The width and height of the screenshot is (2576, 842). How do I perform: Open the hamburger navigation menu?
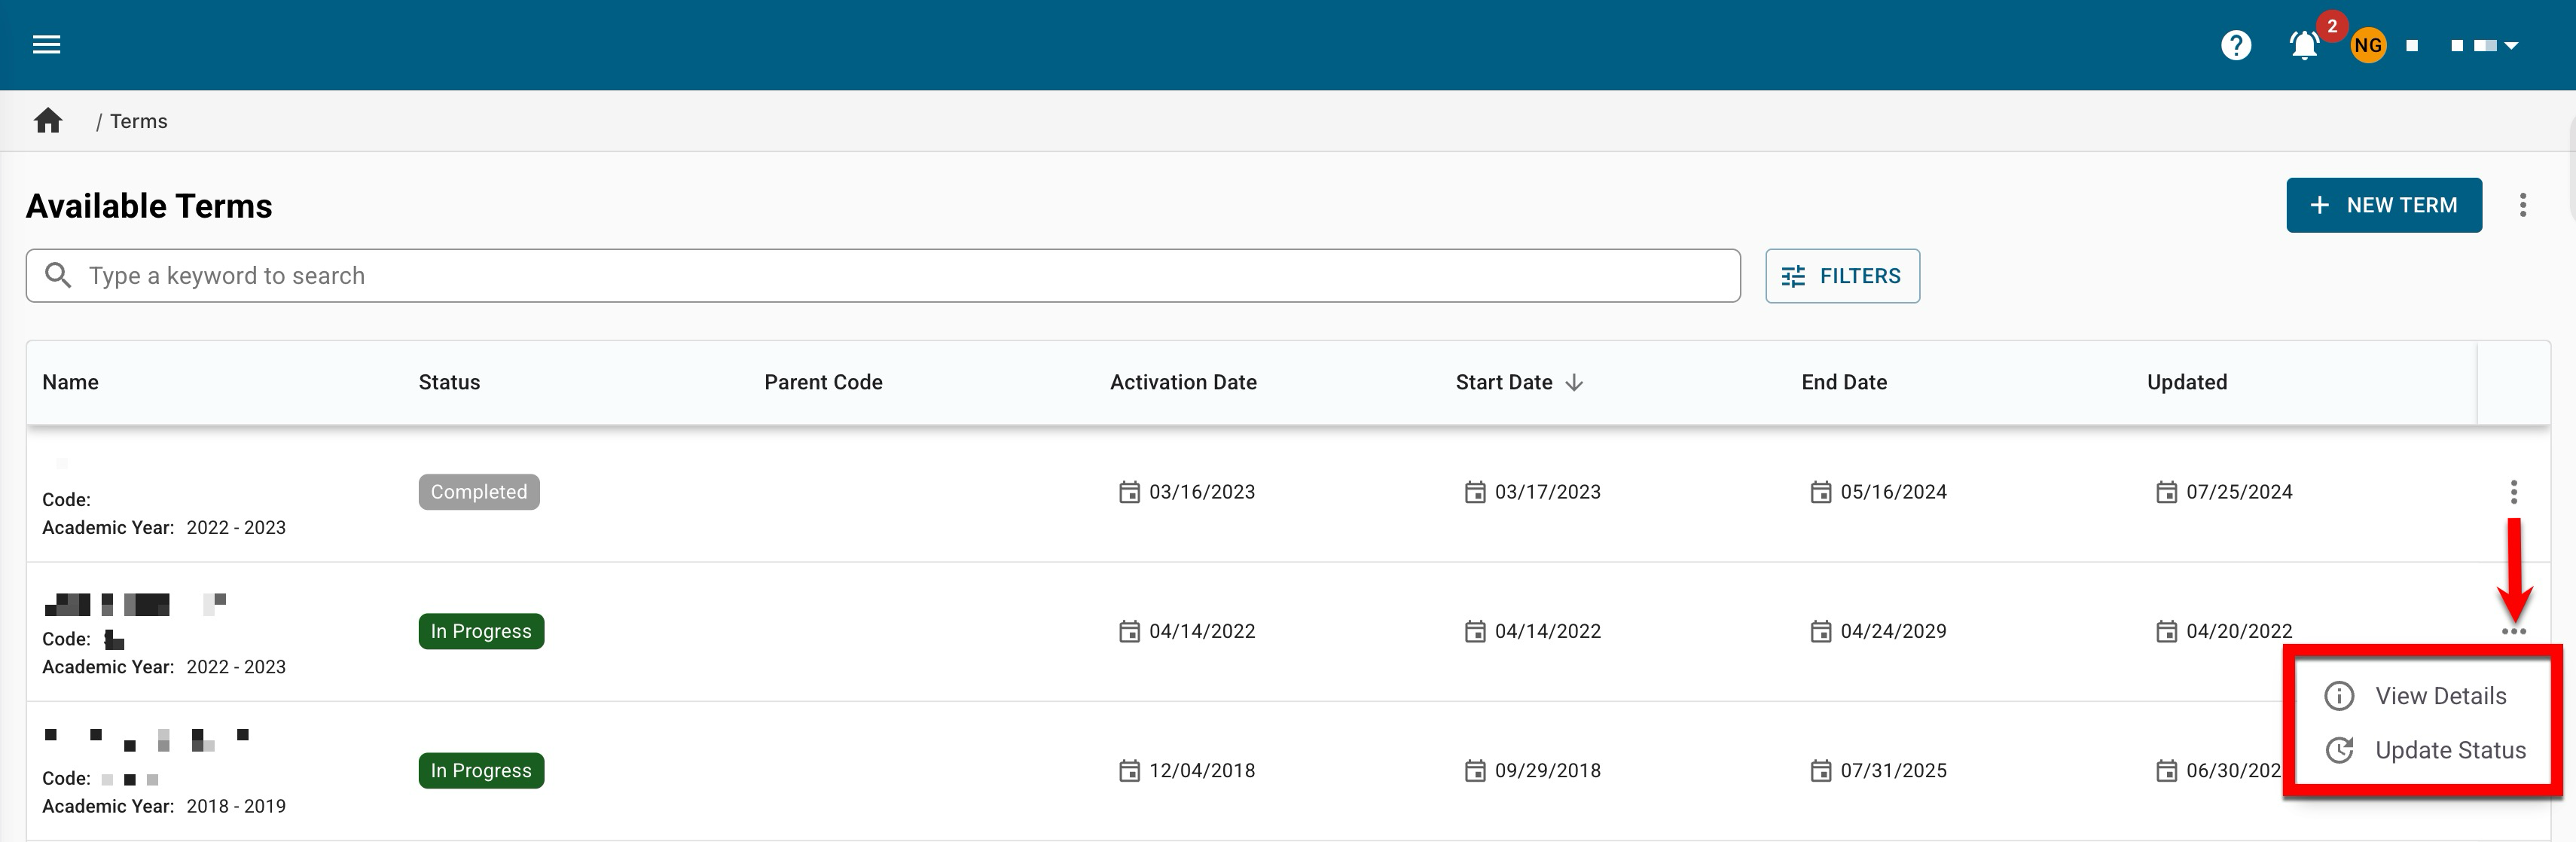coord(47,45)
